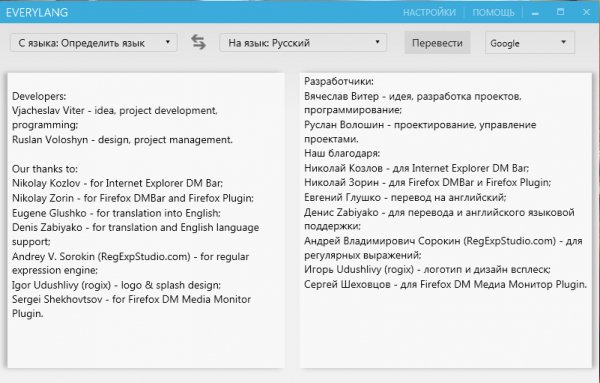The height and width of the screenshot is (383, 600).
Task: Click 'Наш благодаря:' translated line
Action: click(342, 154)
